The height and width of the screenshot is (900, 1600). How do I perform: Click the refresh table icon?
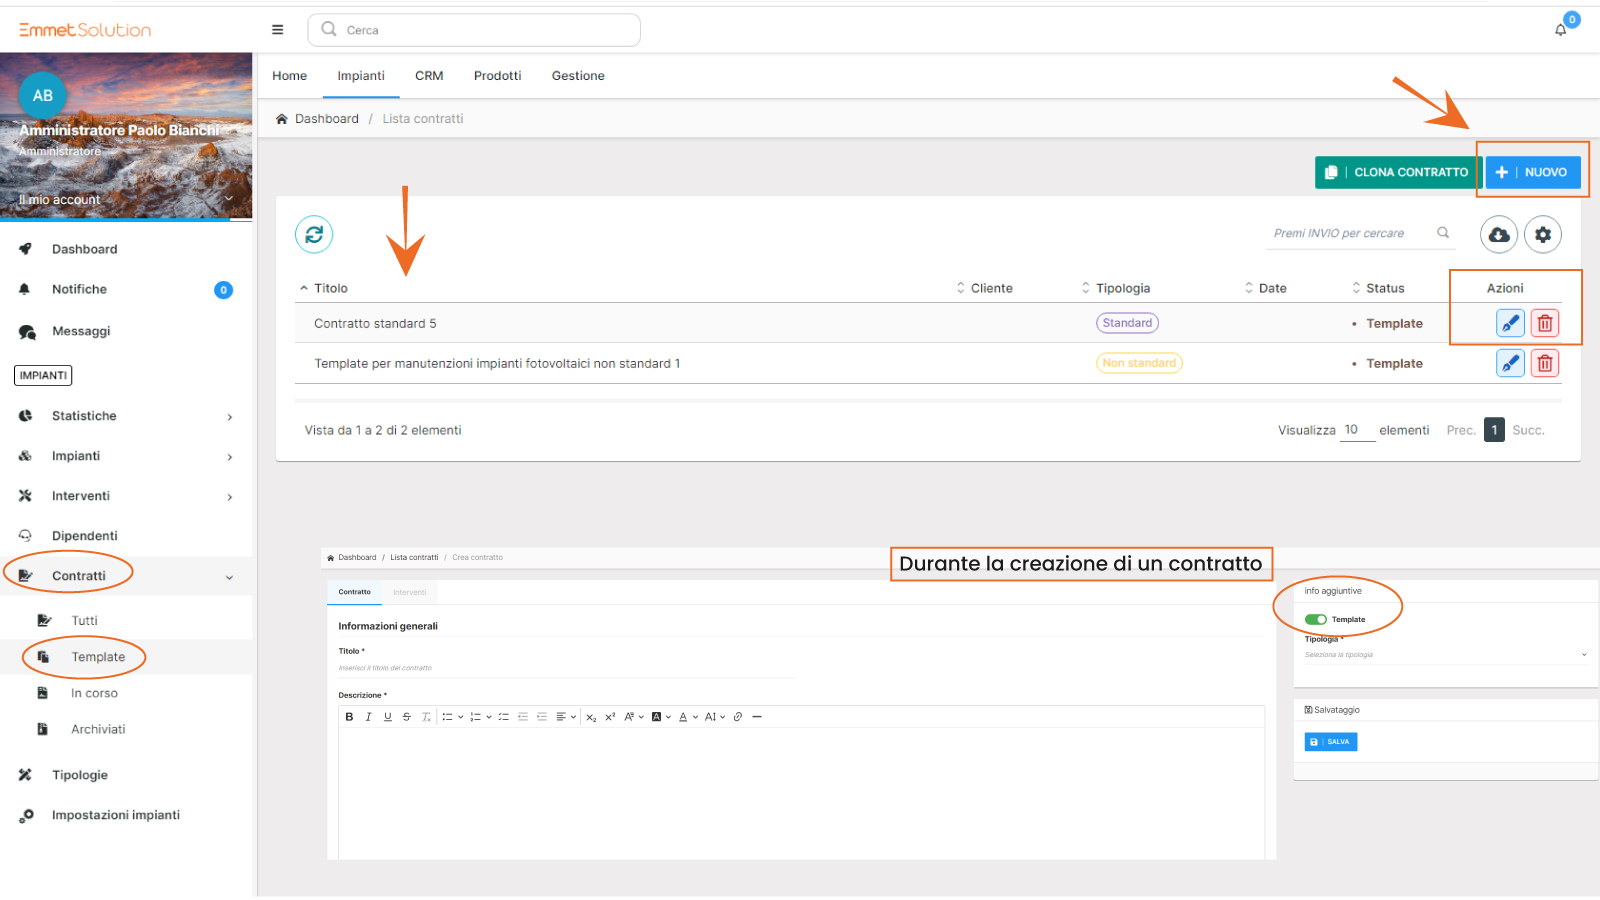[x=314, y=234]
